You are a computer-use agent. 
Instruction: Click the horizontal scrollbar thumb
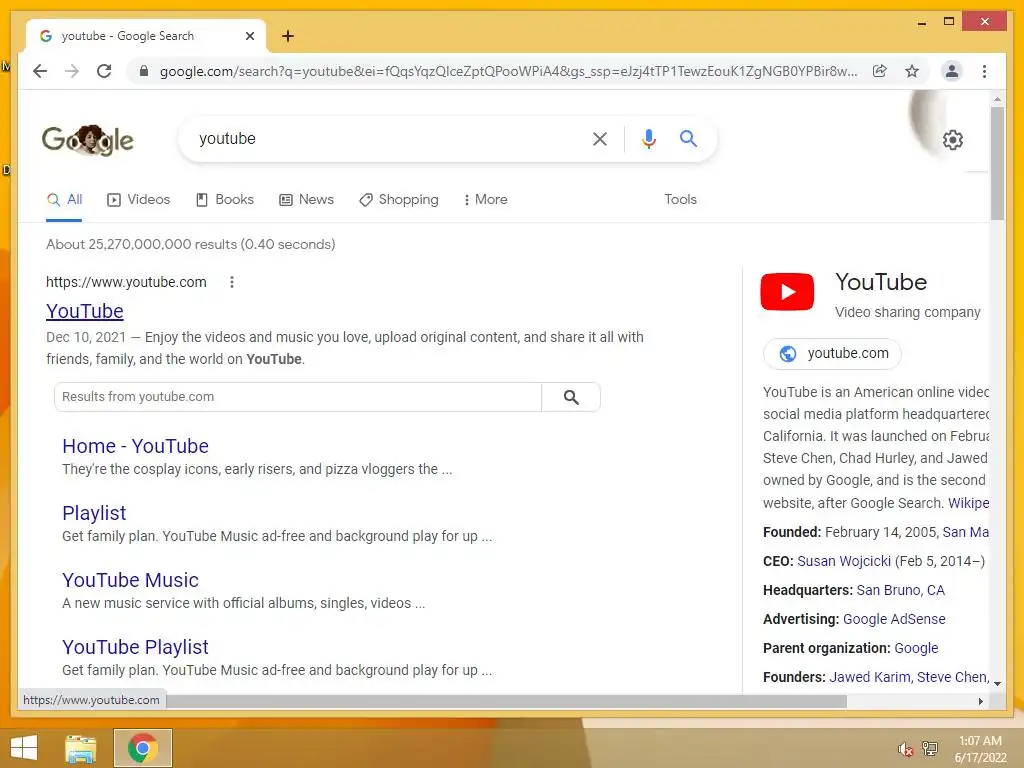coord(507,701)
